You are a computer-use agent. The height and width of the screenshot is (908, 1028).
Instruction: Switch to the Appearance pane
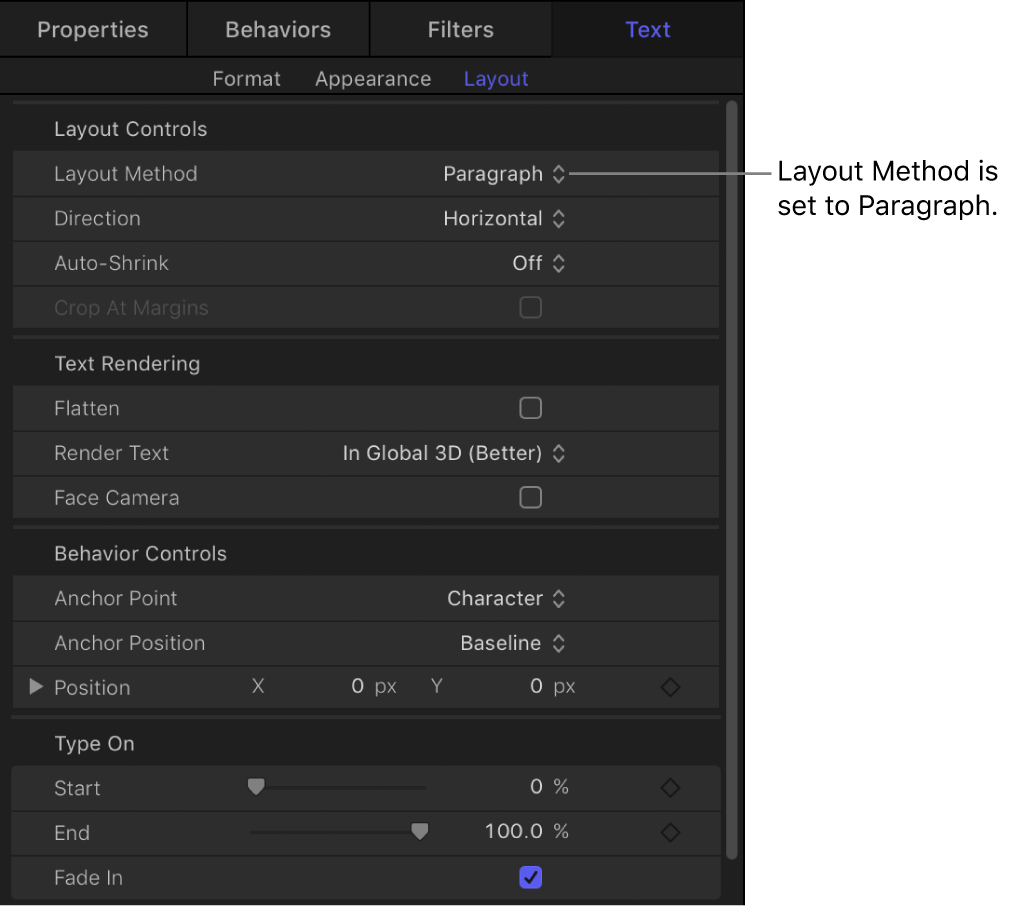pos(372,78)
